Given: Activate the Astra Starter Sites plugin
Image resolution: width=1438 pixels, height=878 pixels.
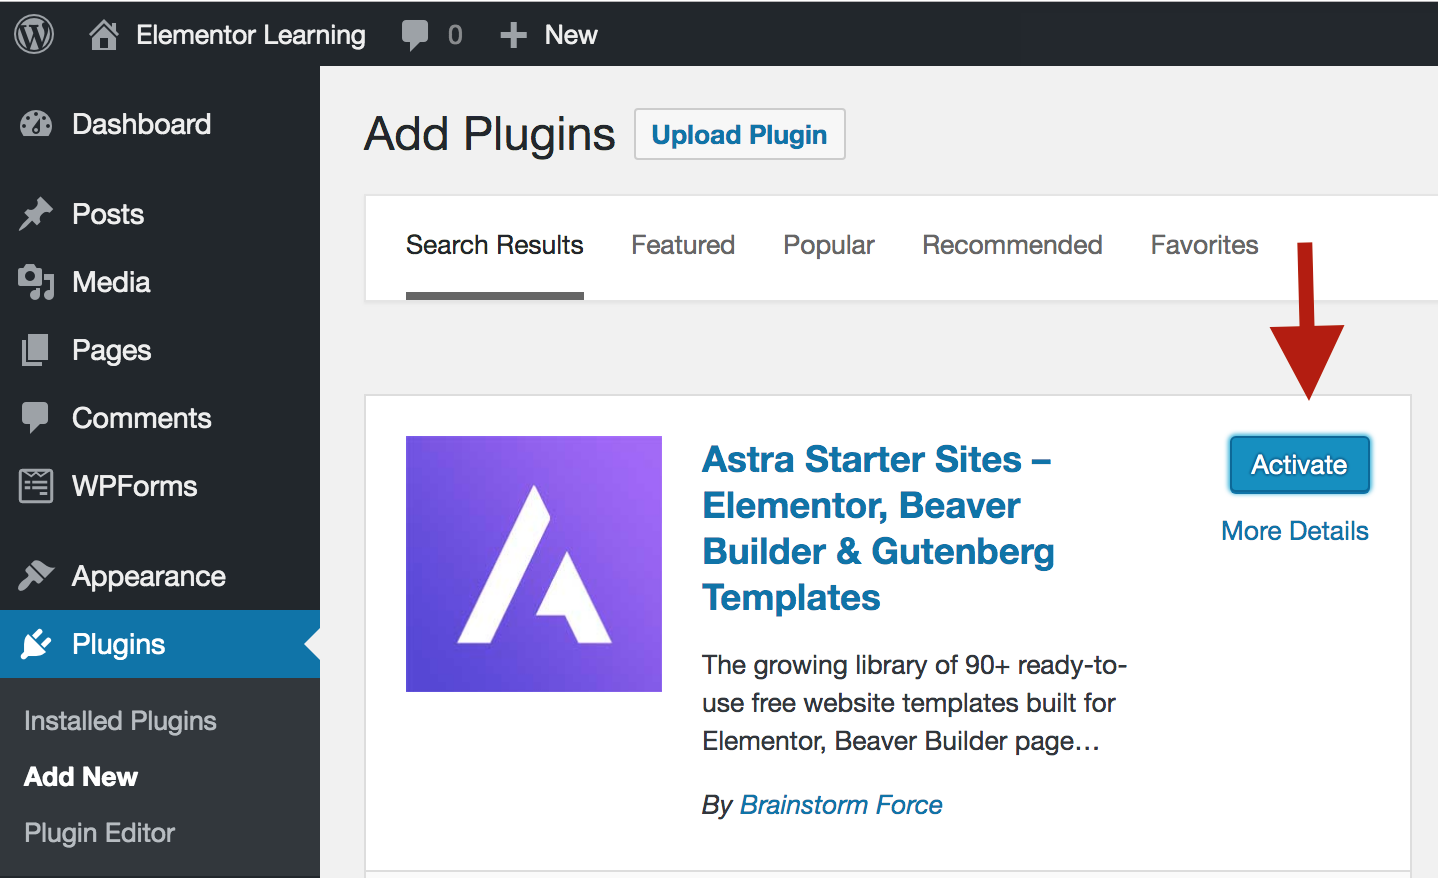Looking at the screenshot, I should [1299, 465].
